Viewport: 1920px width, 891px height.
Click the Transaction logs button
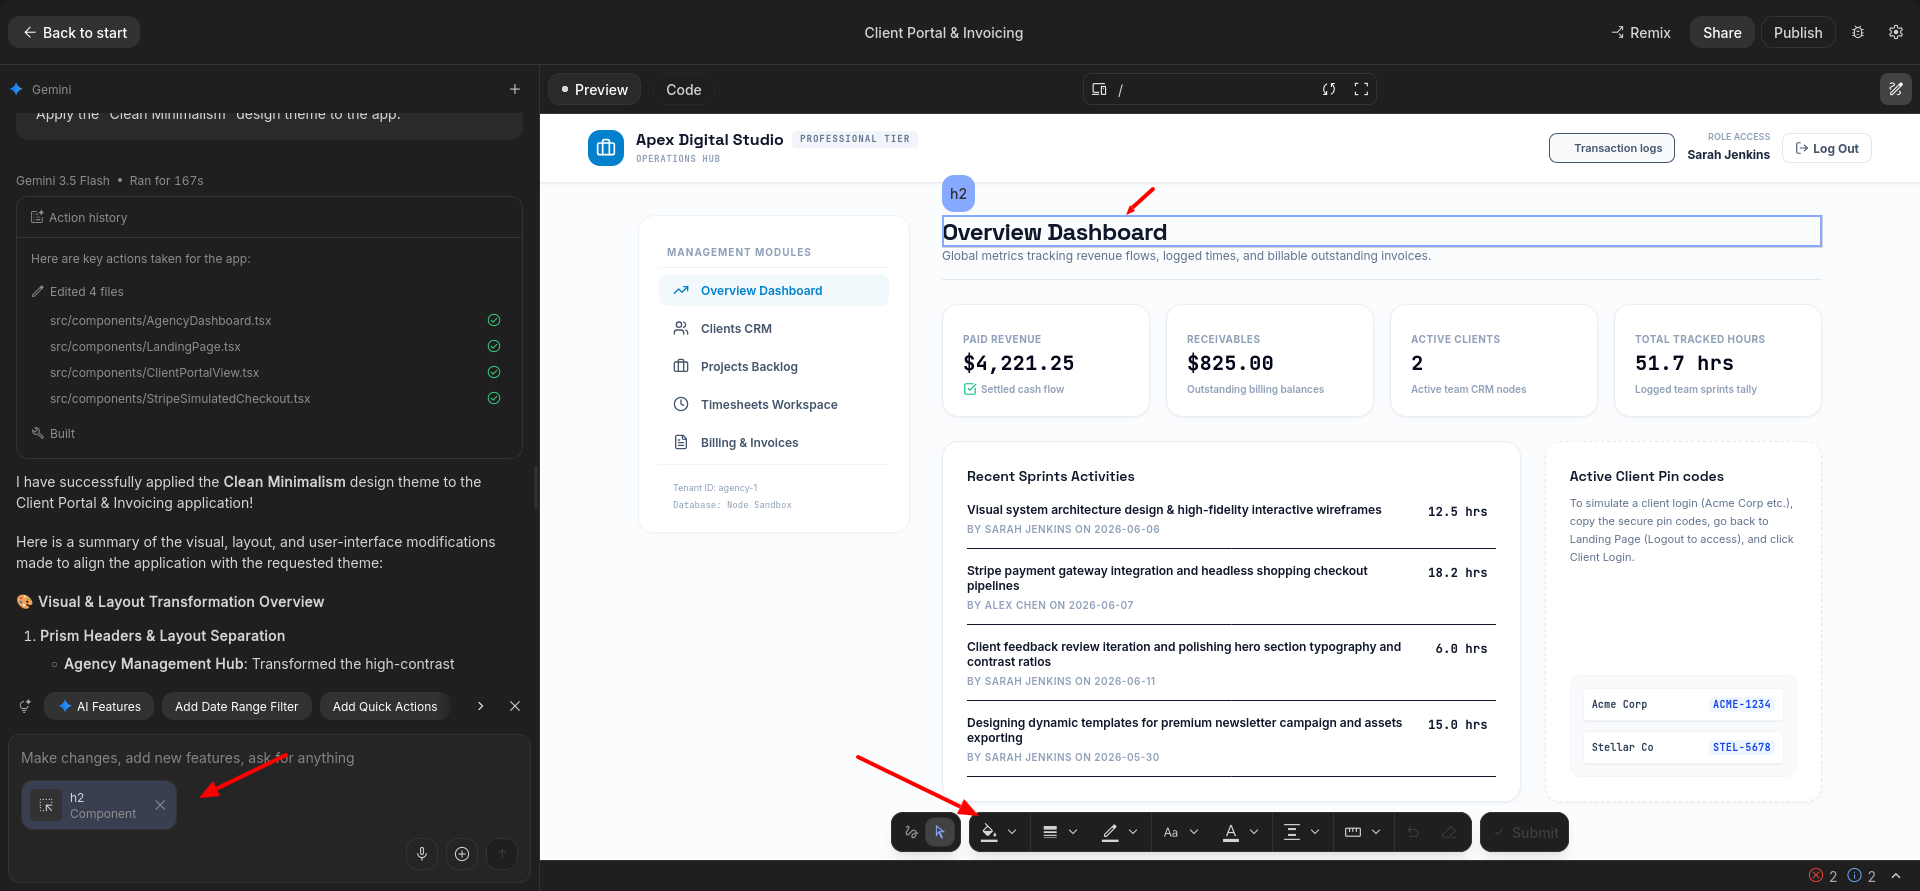click(x=1612, y=148)
